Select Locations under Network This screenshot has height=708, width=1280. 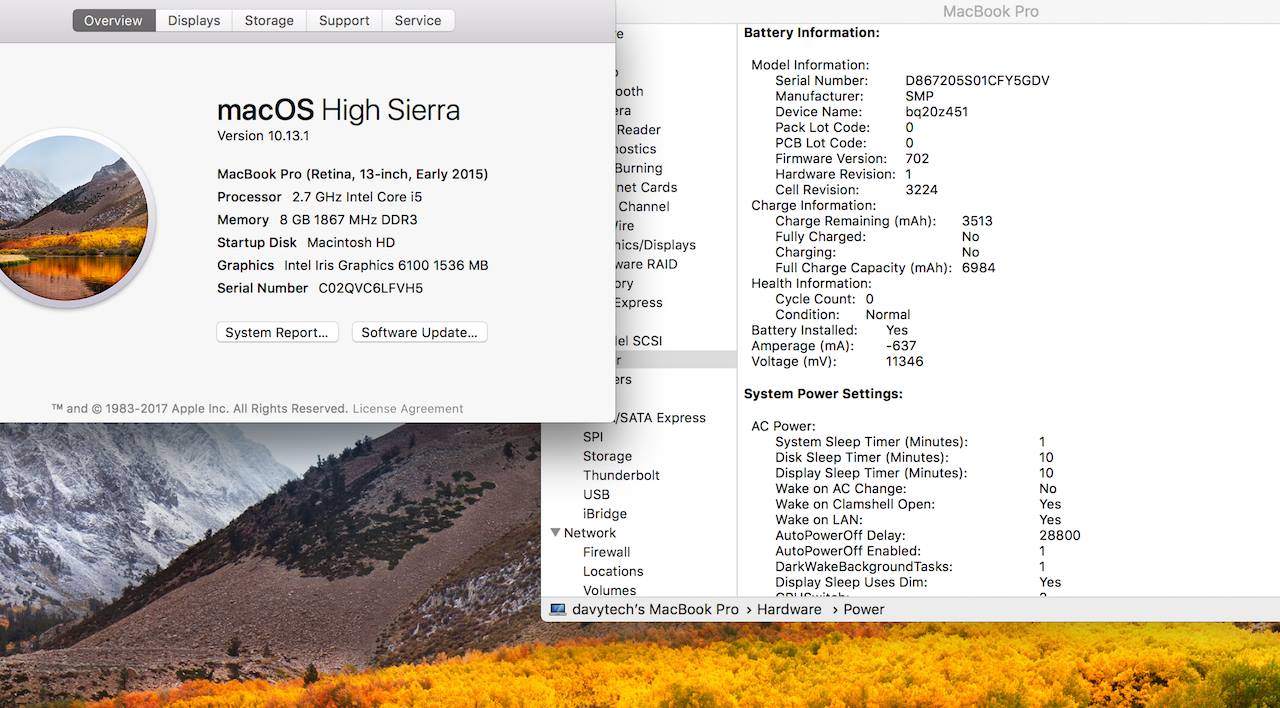(613, 571)
